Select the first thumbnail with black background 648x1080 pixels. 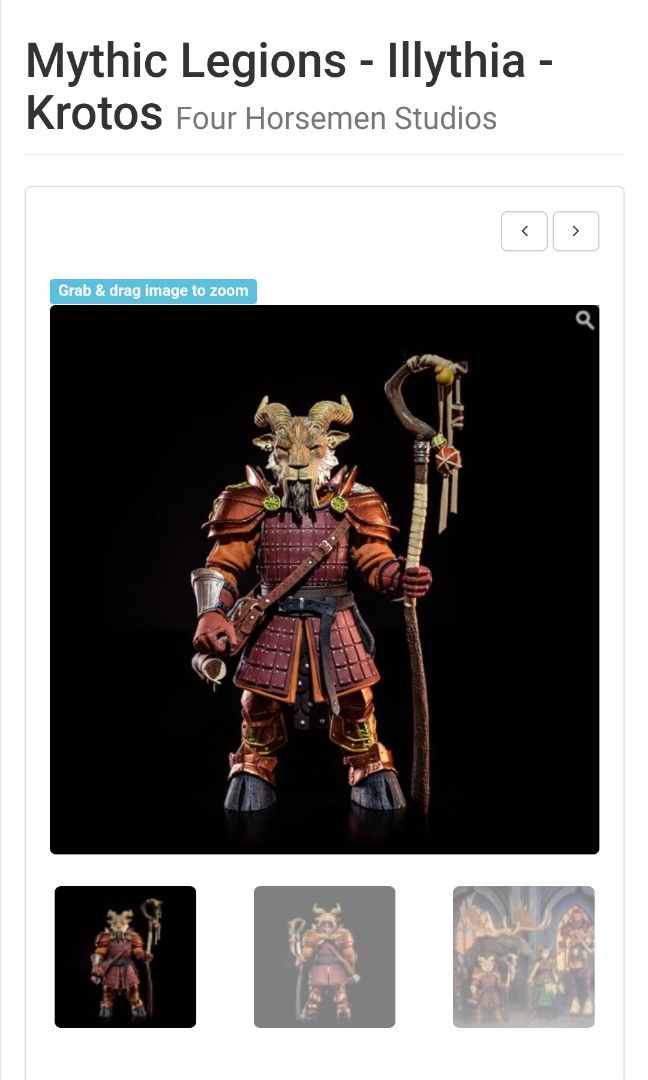point(125,957)
